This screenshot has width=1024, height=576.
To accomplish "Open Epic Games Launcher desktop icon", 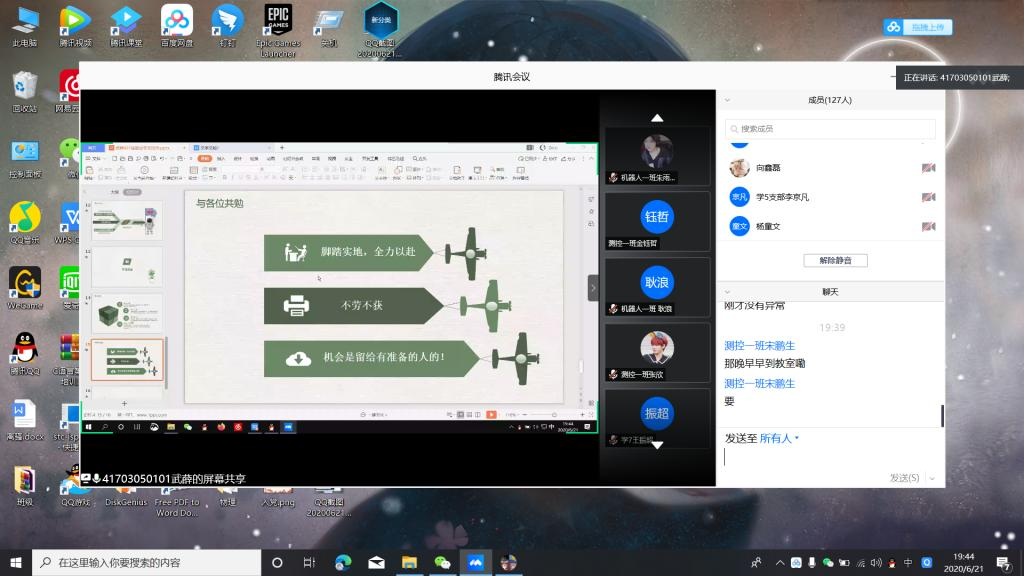I will (x=277, y=24).
